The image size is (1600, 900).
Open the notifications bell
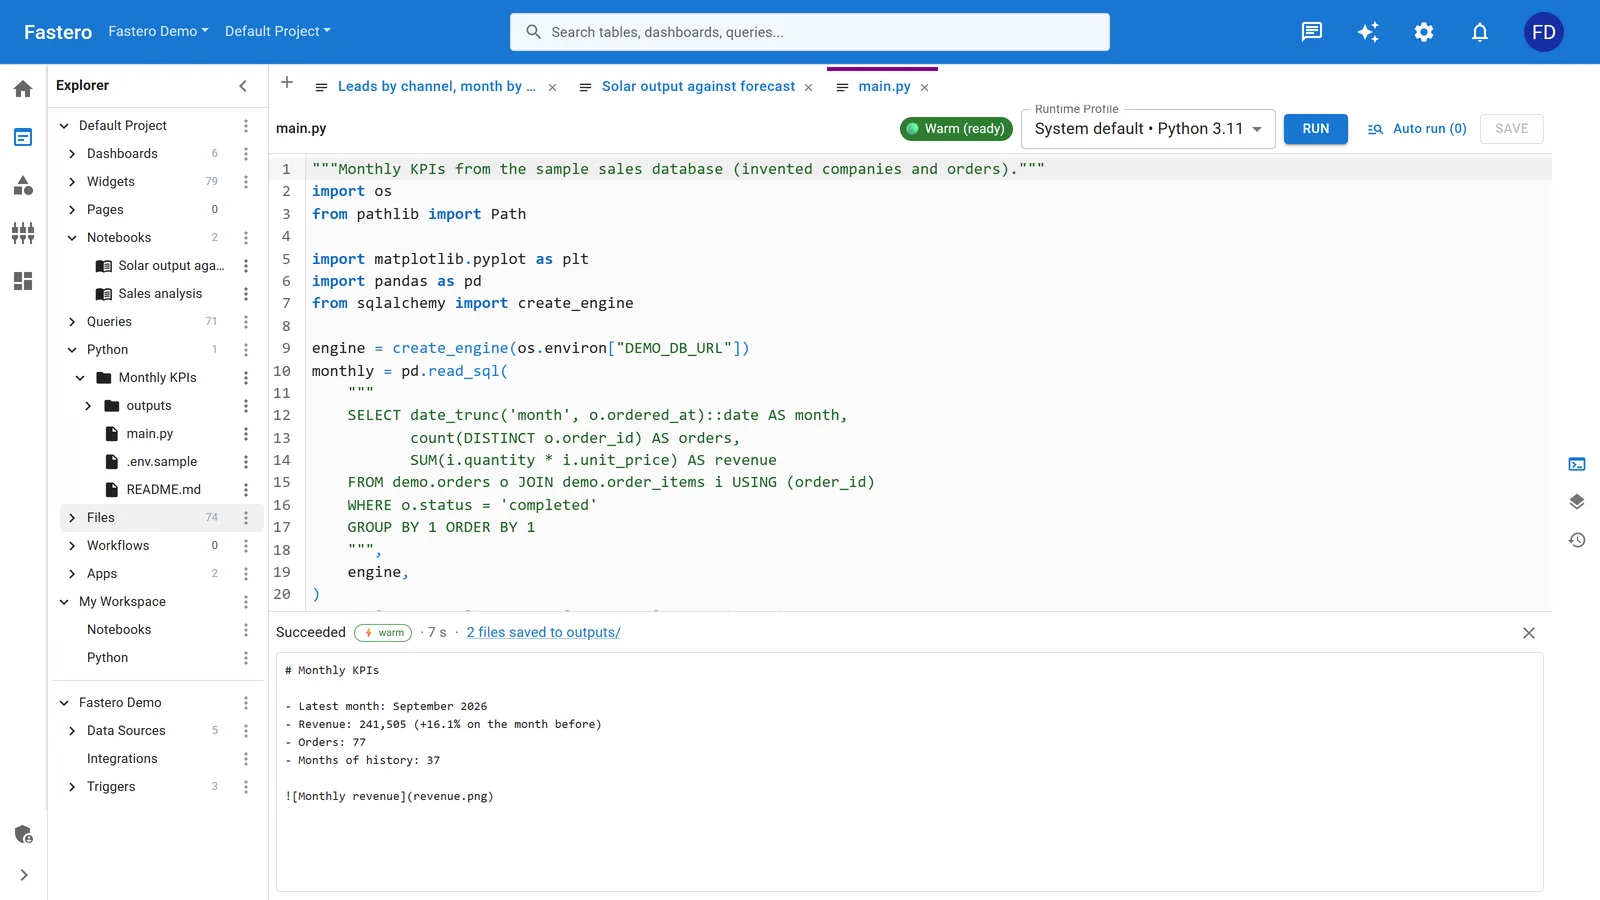tap(1480, 32)
